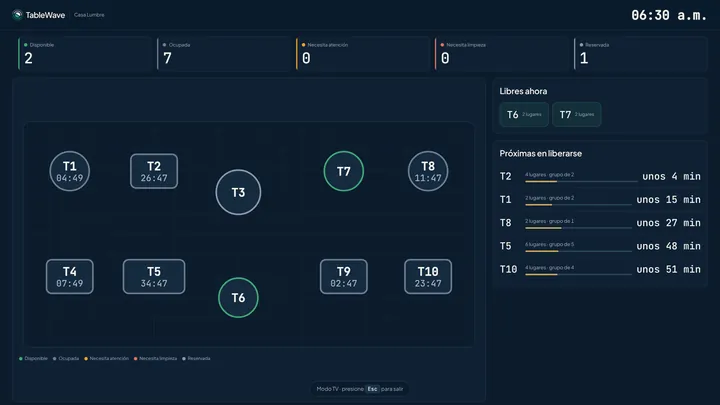Click Ocupada legend entry below floor plan

66,358
